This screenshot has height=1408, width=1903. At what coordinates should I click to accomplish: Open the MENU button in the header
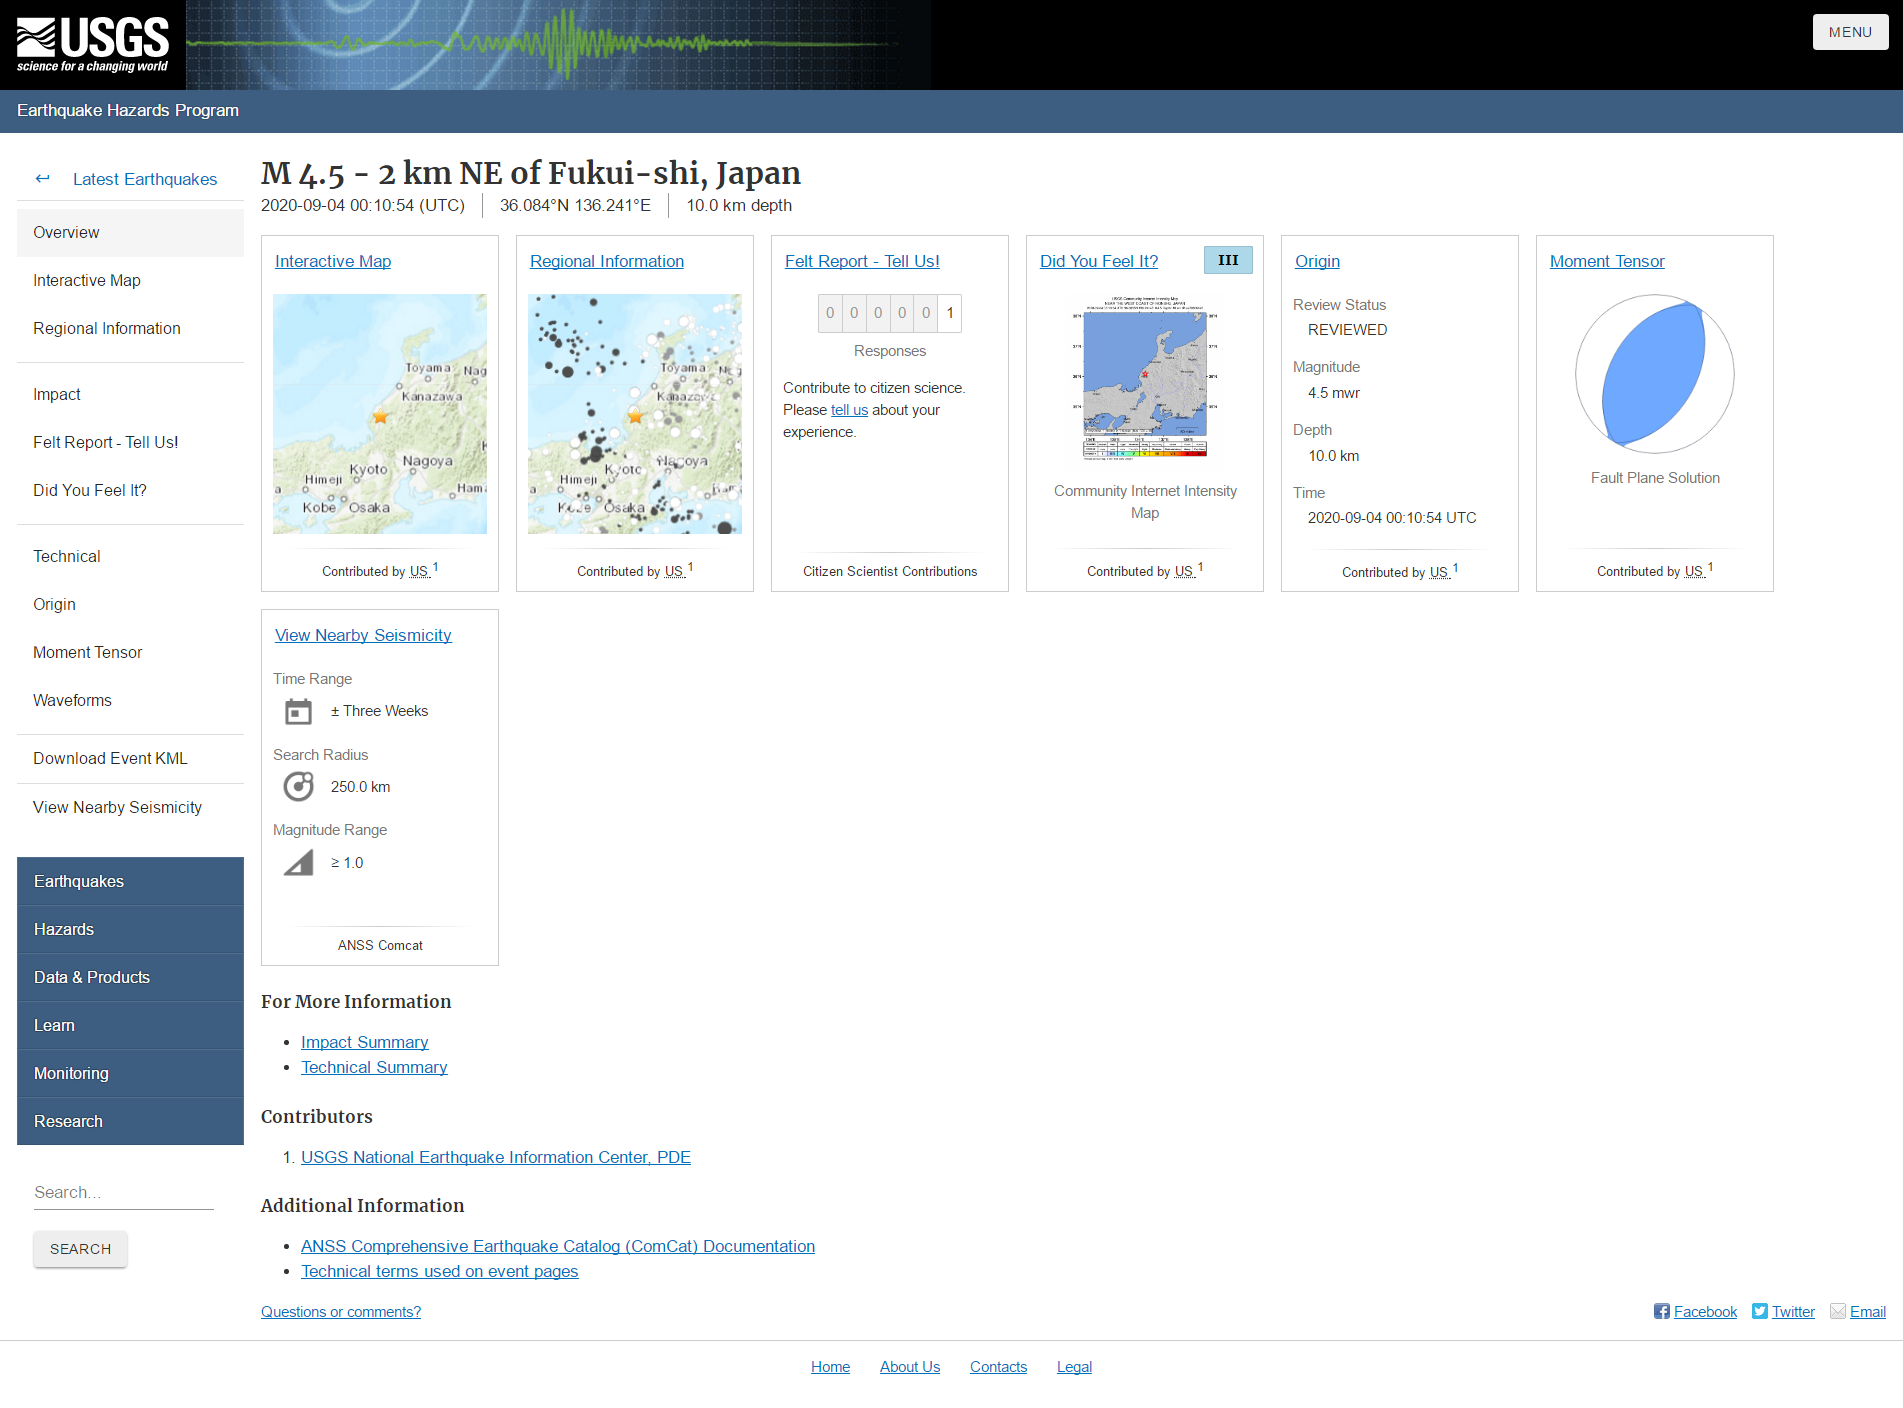pyautogui.click(x=1850, y=32)
